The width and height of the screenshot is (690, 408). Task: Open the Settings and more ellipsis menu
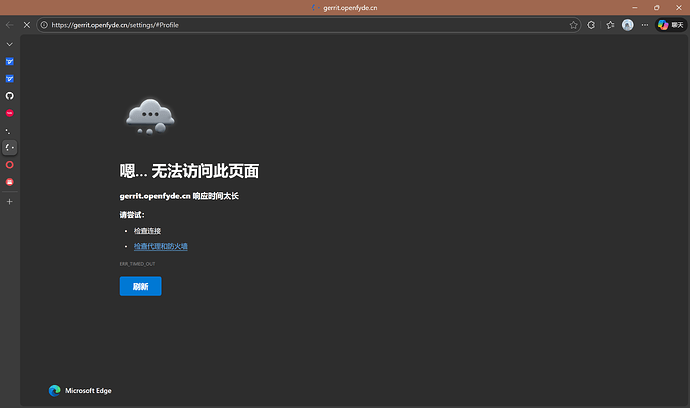(645, 25)
